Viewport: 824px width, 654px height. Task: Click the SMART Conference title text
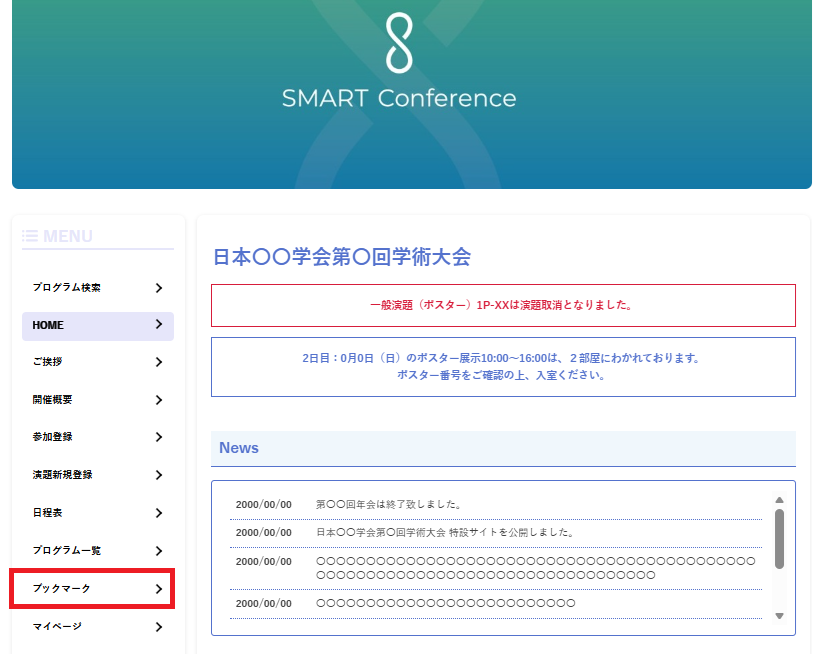[399, 98]
